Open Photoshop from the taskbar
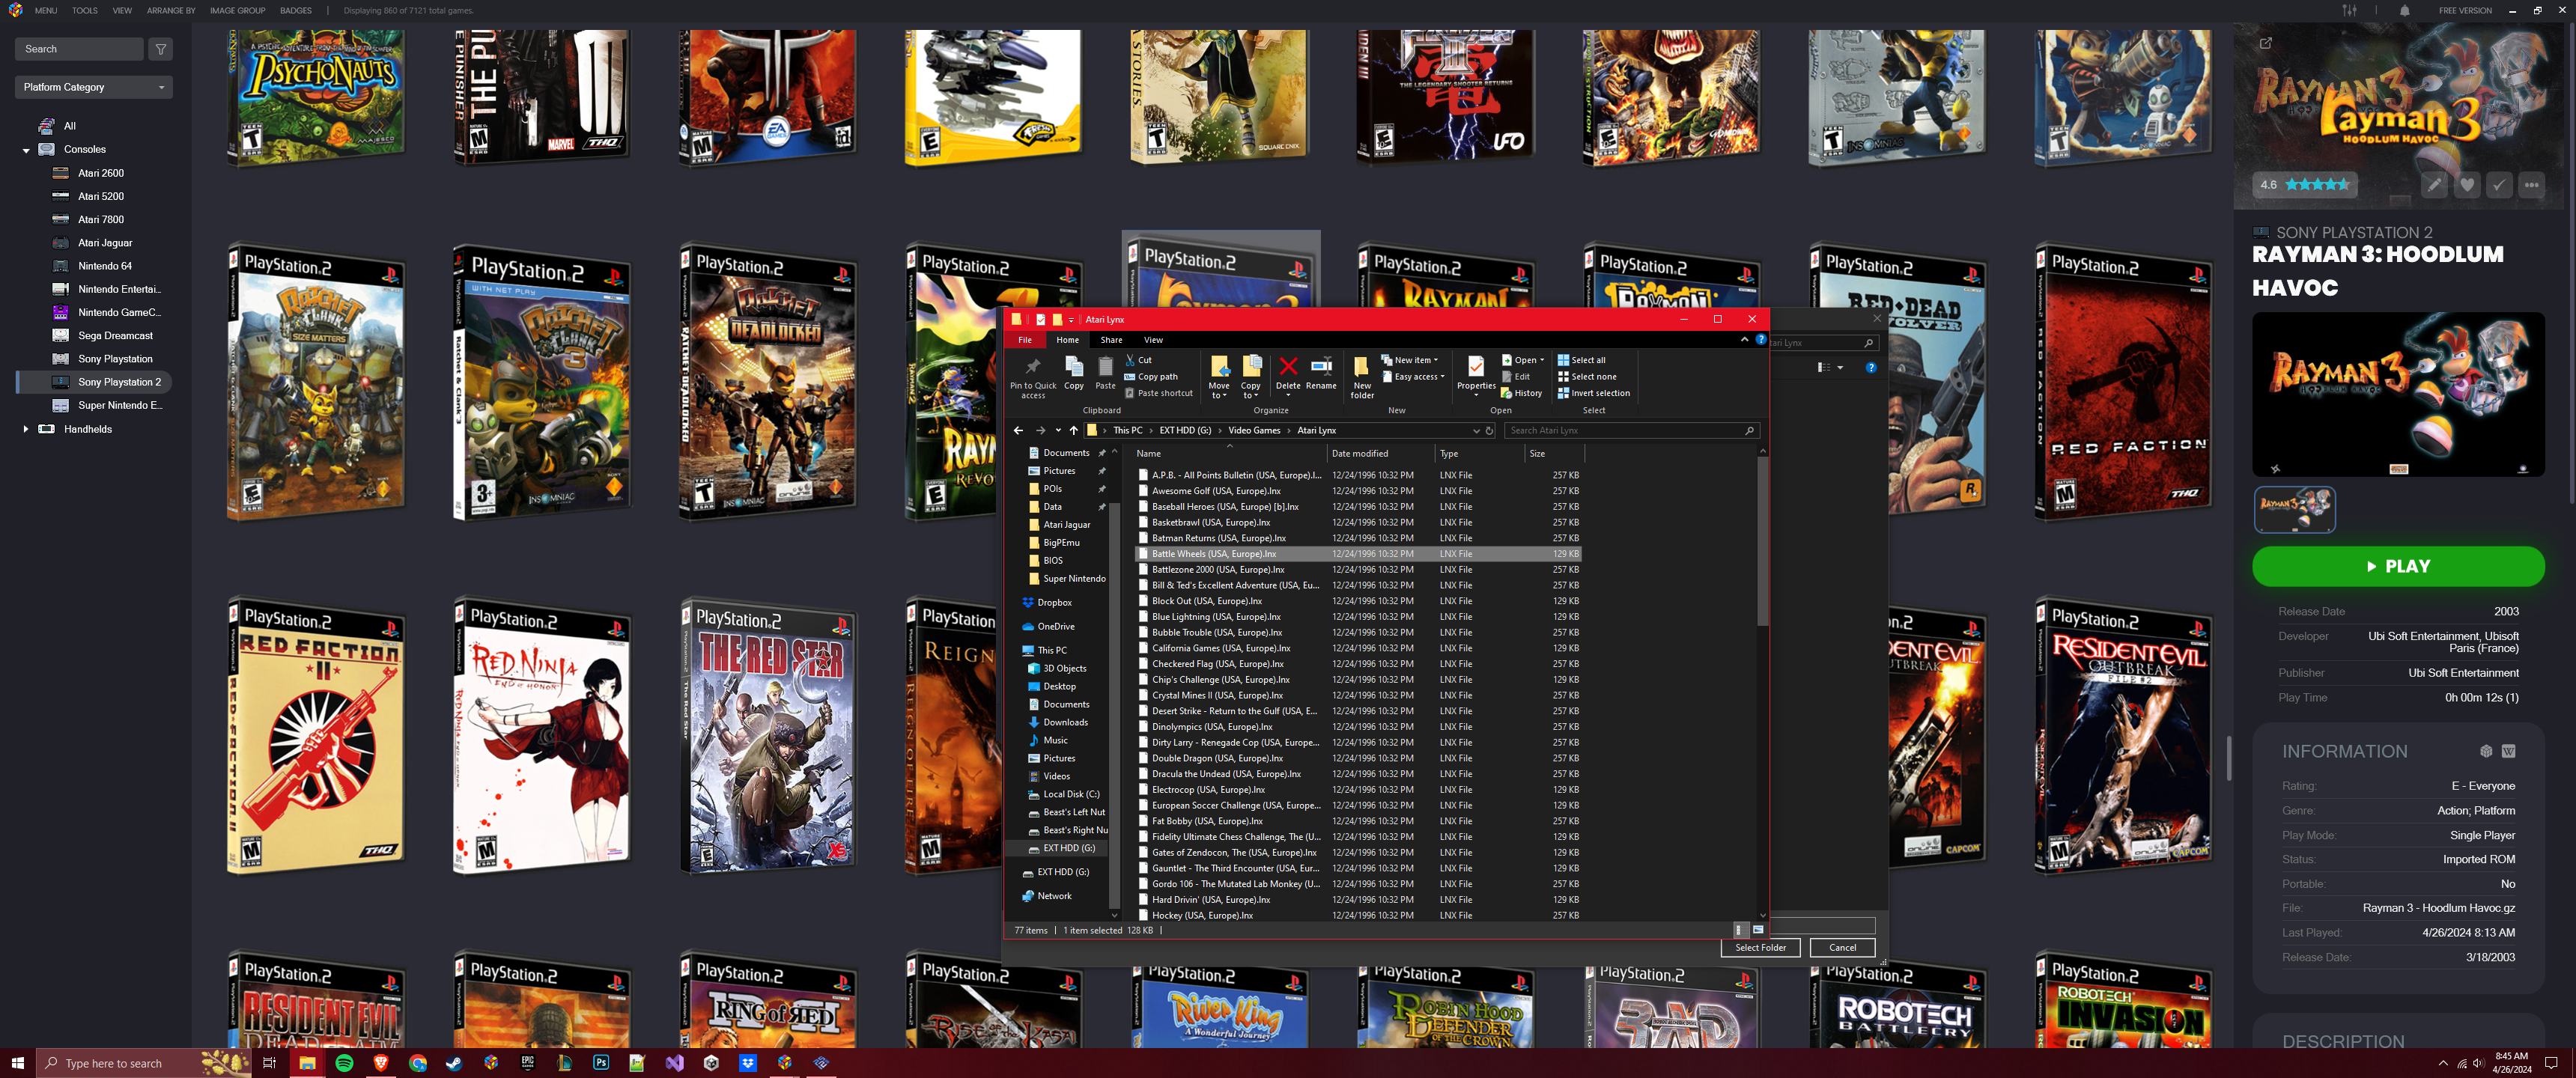The height and width of the screenshot is (1078, 2576). (601, 1063)
